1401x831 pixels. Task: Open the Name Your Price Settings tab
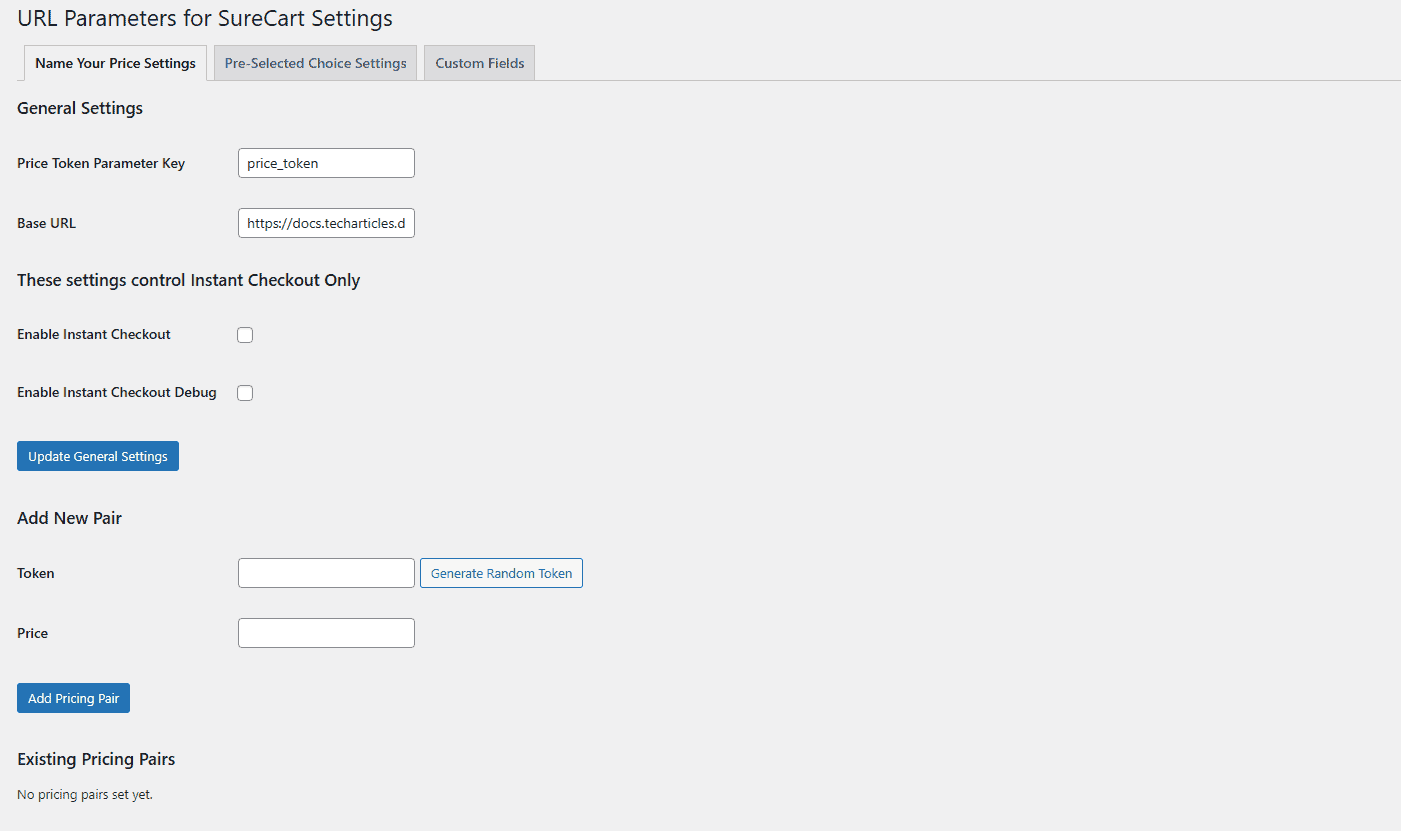[x=115, y=63]
